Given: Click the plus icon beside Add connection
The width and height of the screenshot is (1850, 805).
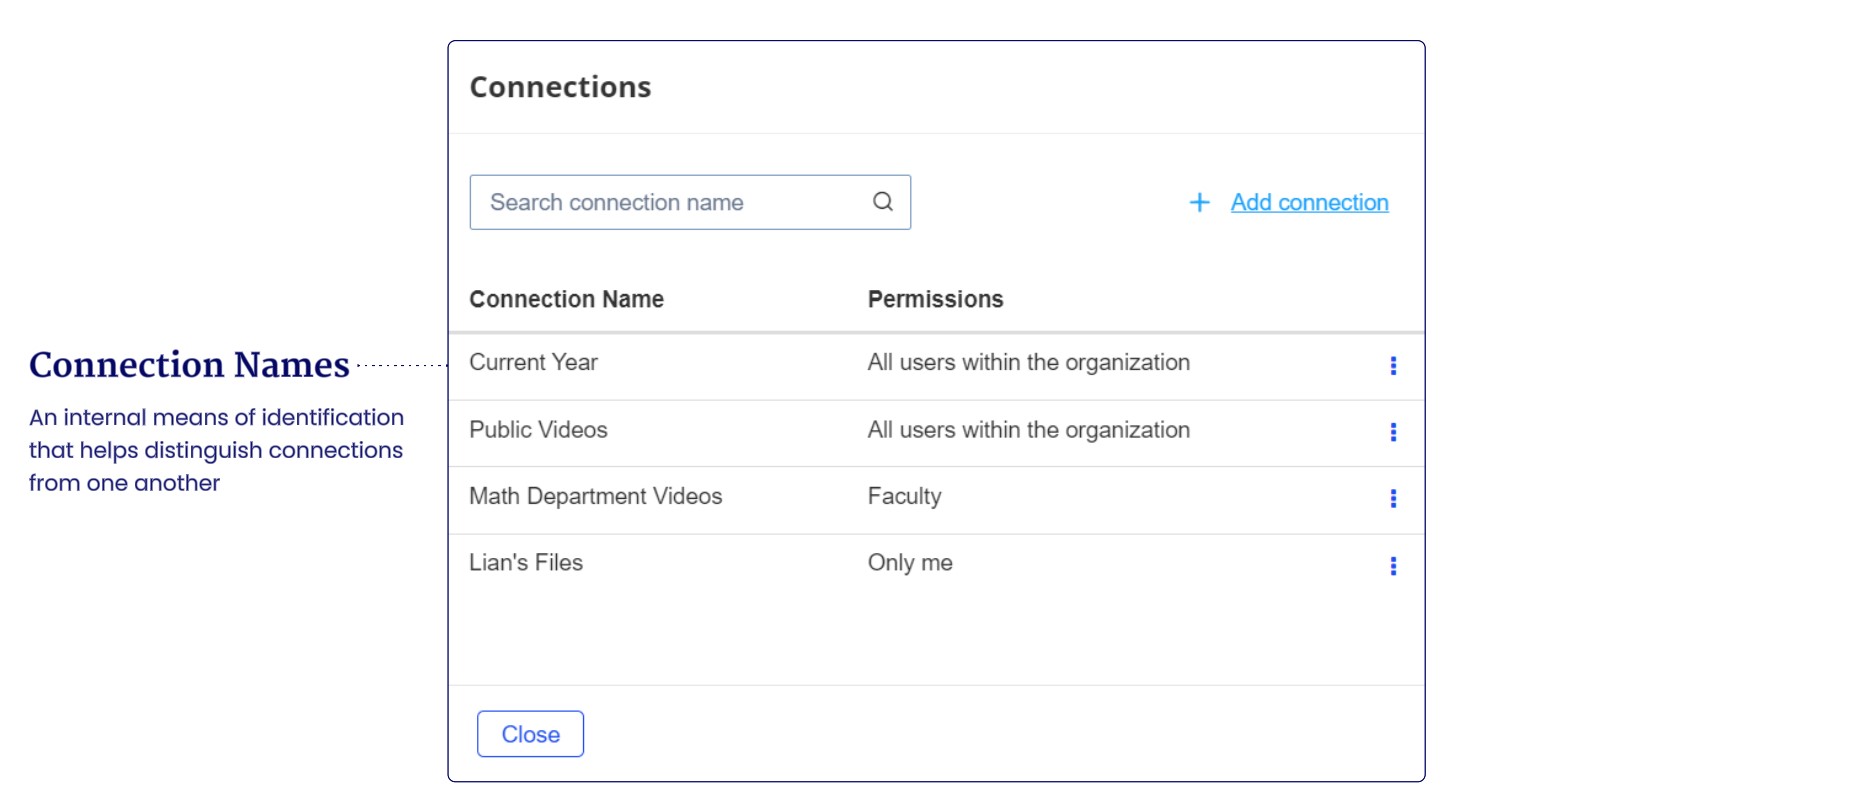Looking at the screenshot, I should (1199, 203).
